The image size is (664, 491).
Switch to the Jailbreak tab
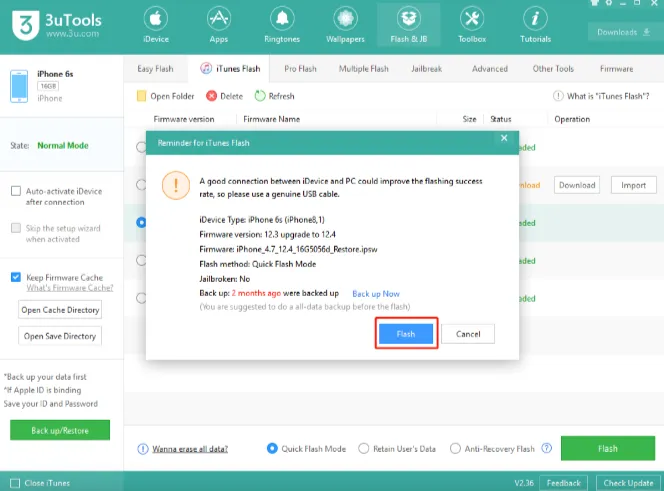426,69
